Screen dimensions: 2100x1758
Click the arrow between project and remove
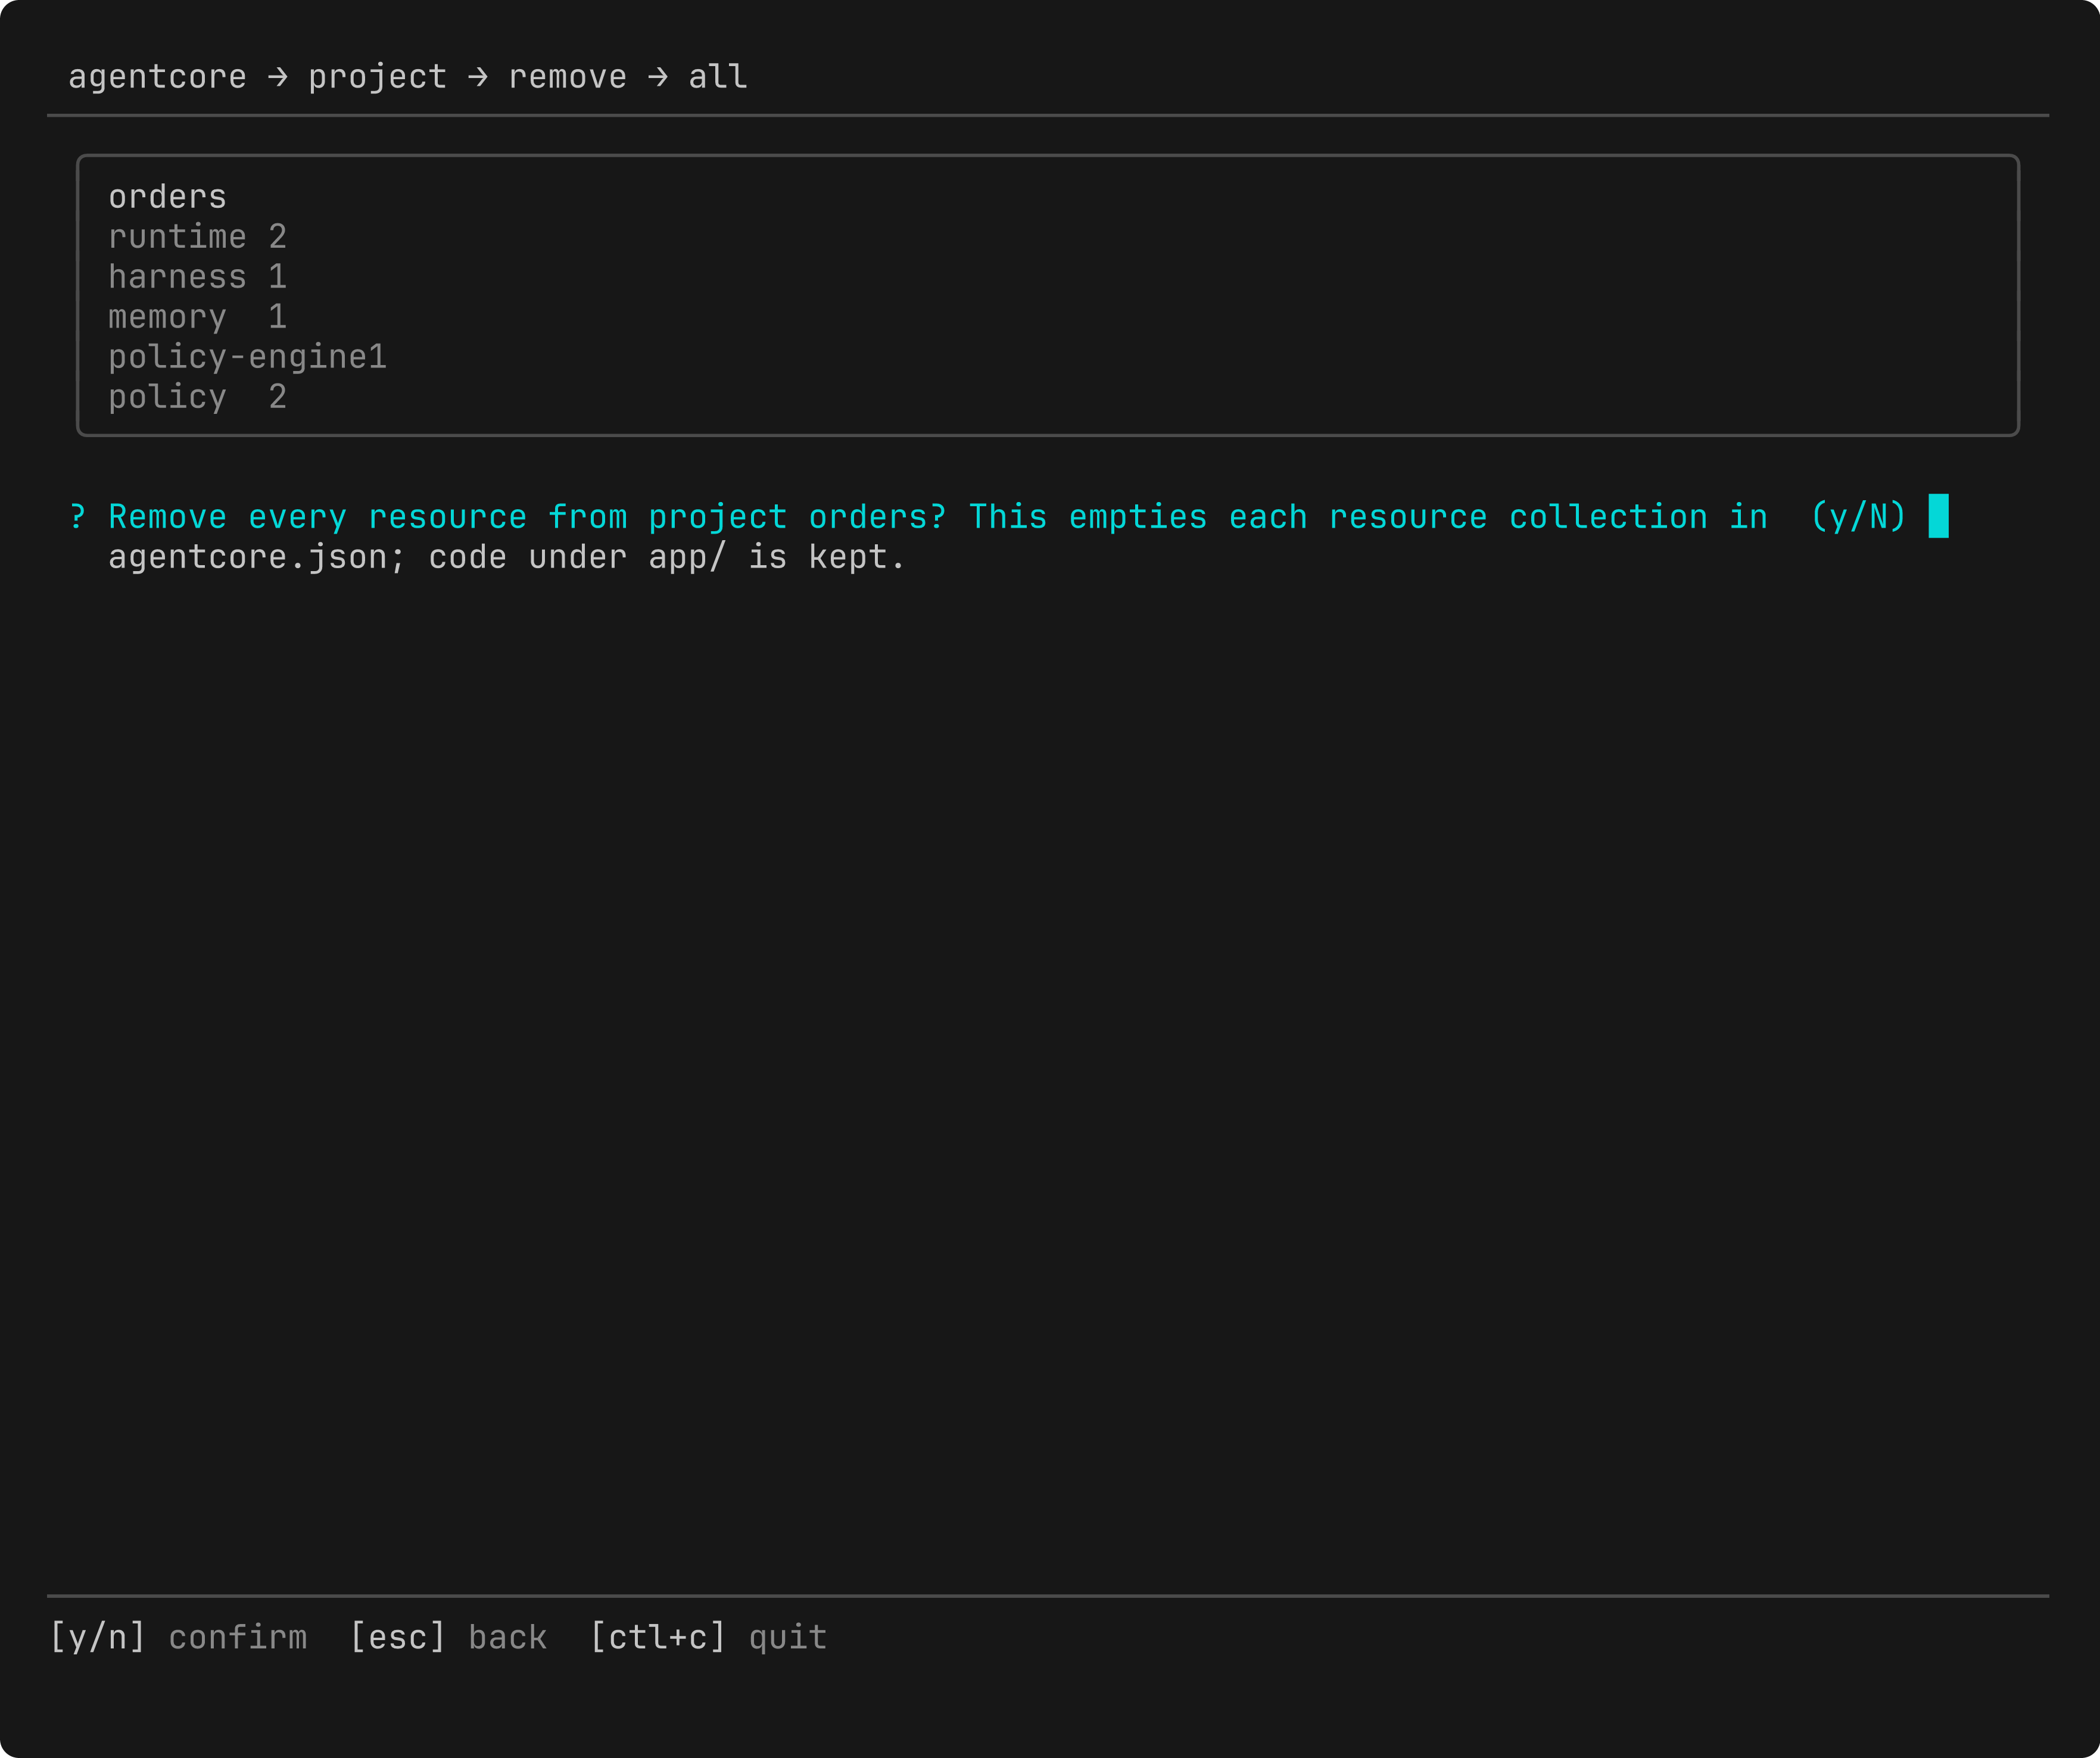coord(477,77)
